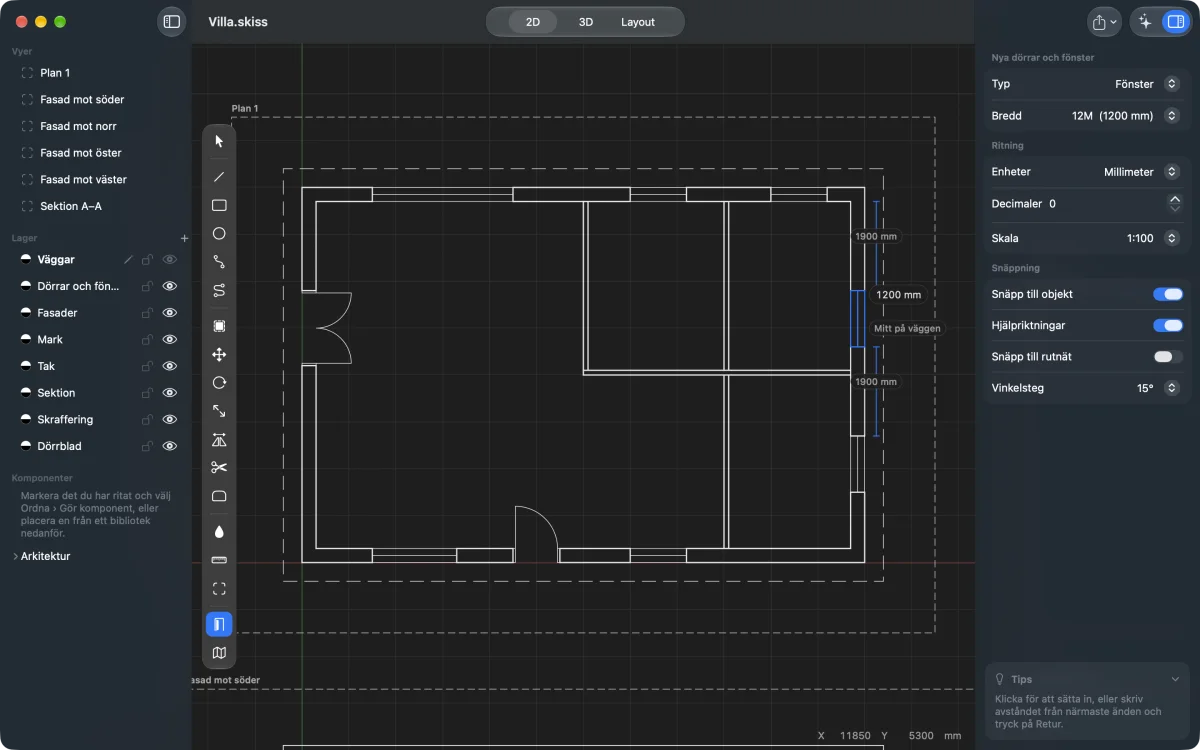
Task: Click the upper 1900 mm dimension label
Action: tap(876, 237)
